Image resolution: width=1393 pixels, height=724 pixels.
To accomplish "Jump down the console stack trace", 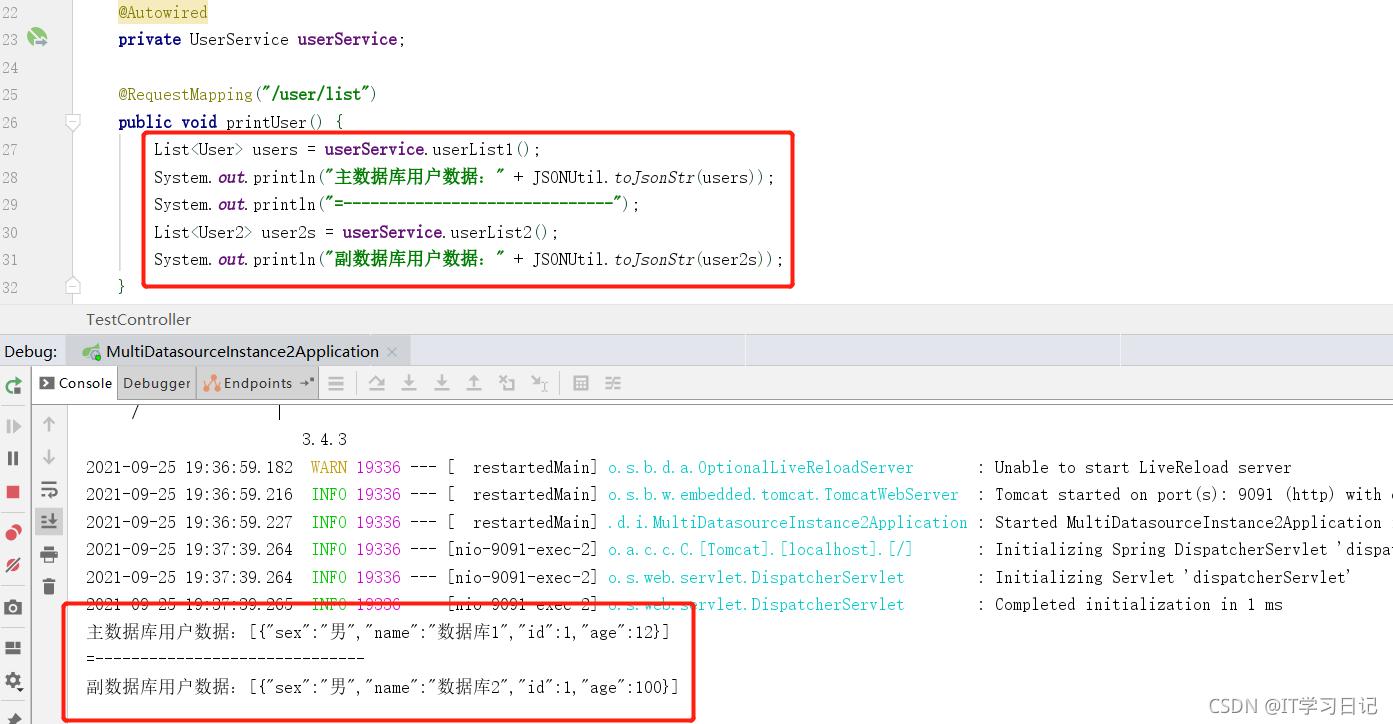I will click(49, 457).
